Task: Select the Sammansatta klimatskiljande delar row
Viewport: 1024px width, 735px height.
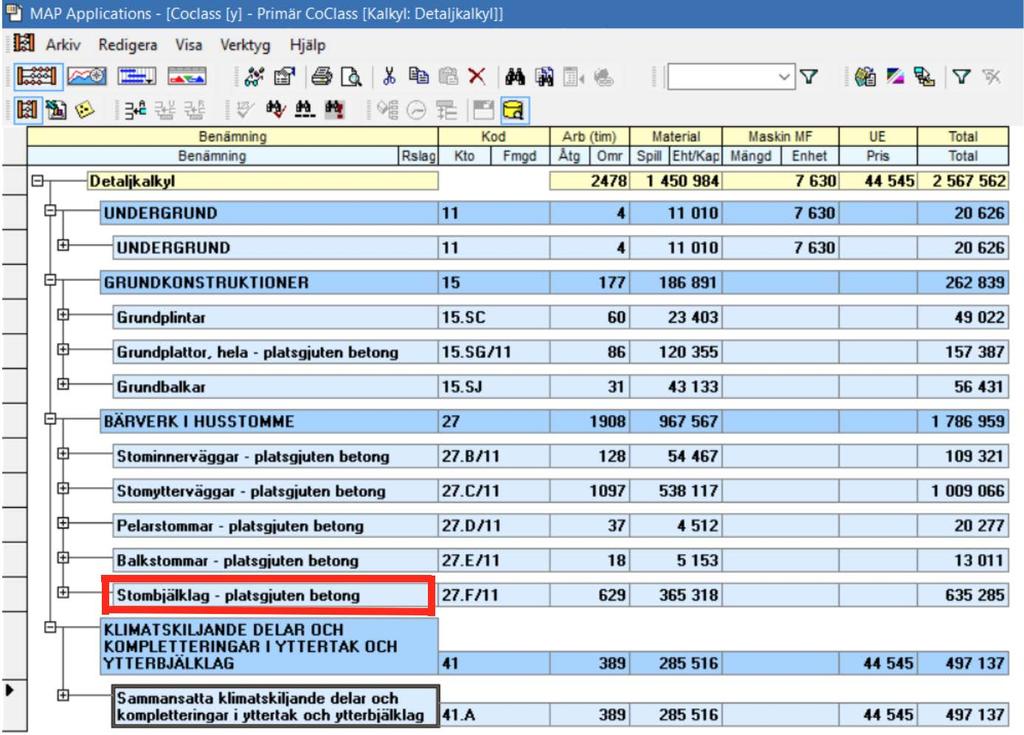Action: [276, 706]
